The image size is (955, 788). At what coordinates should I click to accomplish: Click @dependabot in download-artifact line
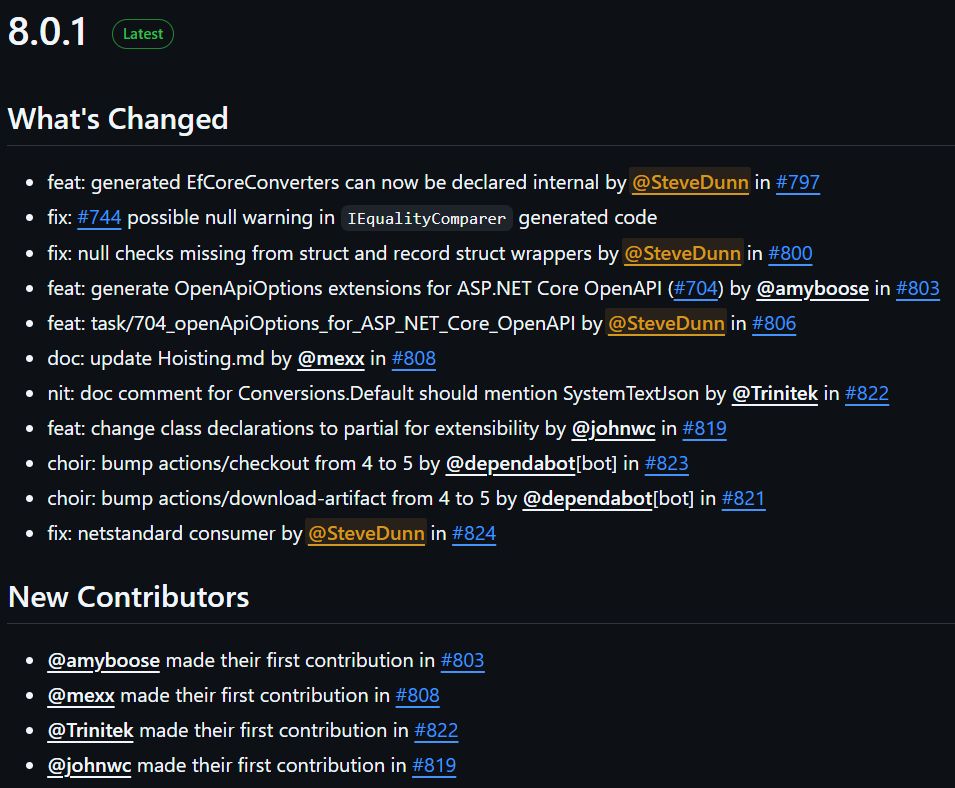click(587, 499)
